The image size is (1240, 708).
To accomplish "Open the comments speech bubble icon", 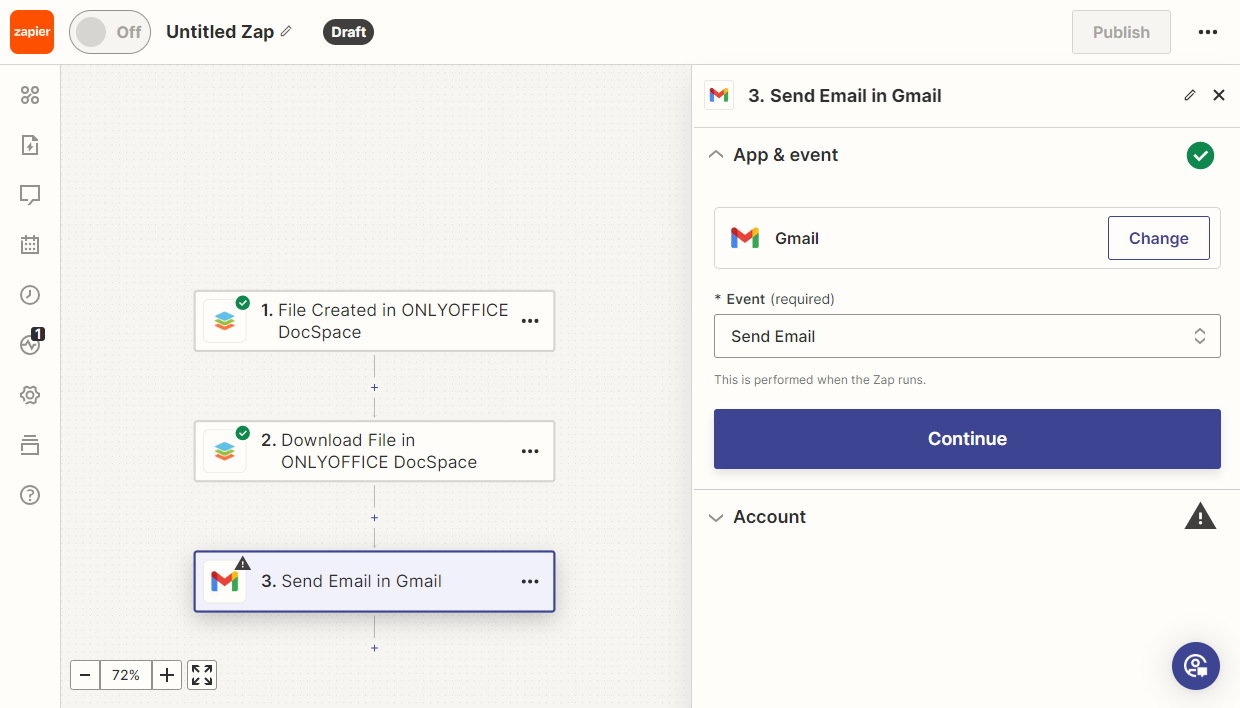I will coord(30,195).
